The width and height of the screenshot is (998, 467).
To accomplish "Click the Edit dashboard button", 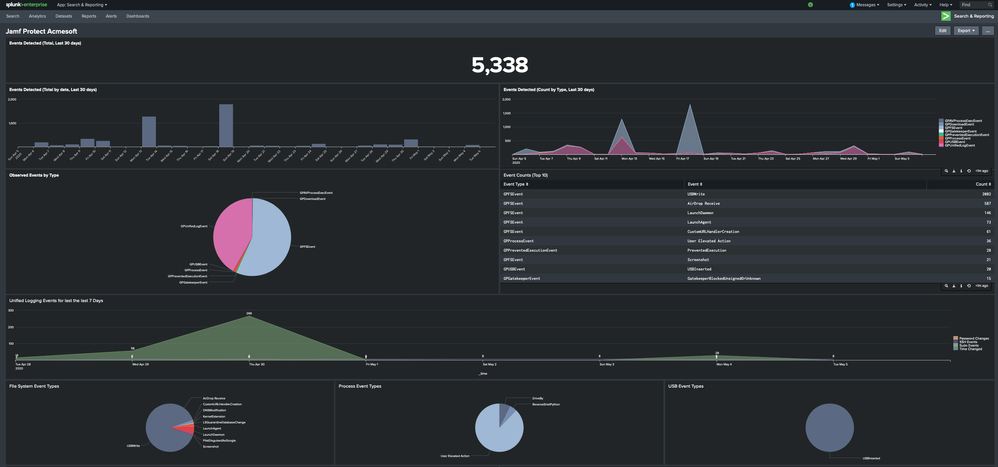I will tap(943, 31).
